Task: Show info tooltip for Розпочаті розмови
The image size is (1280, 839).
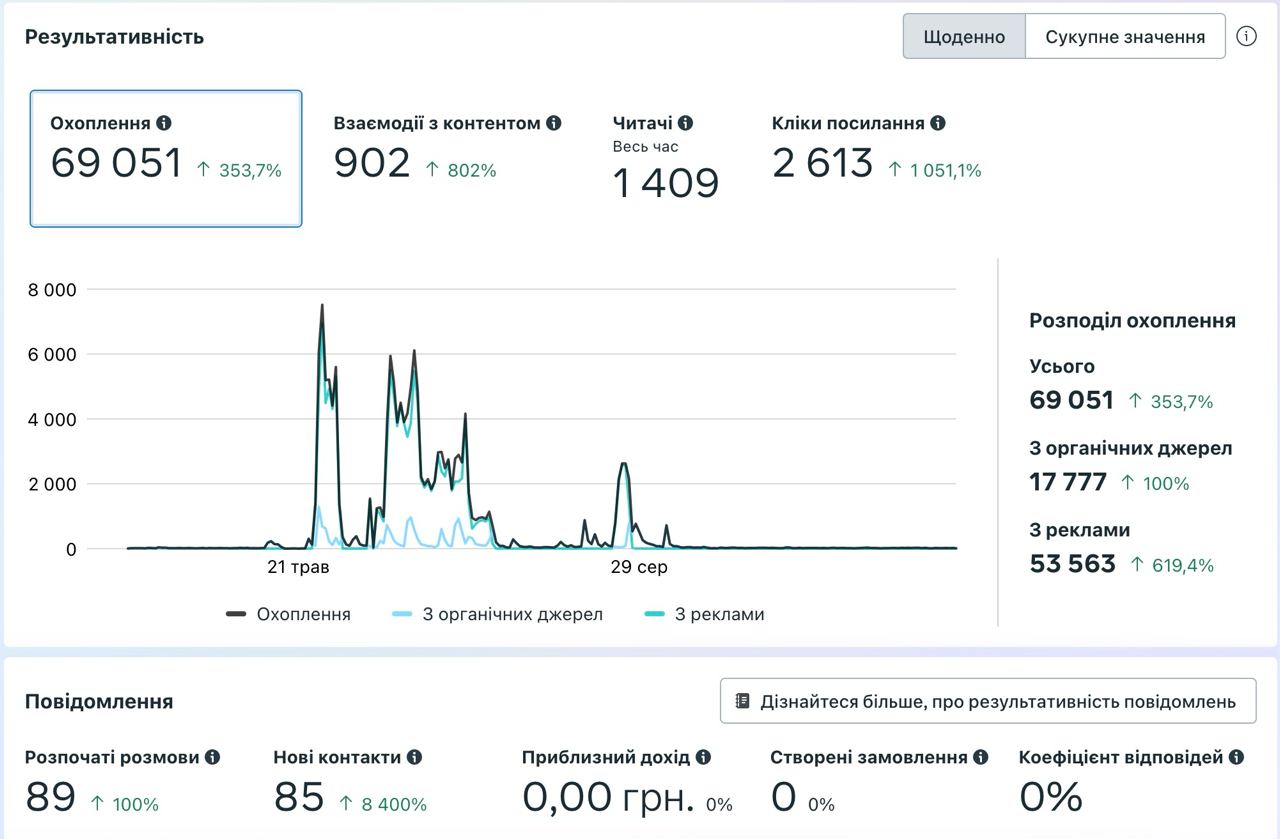Action: click(213, 757)
